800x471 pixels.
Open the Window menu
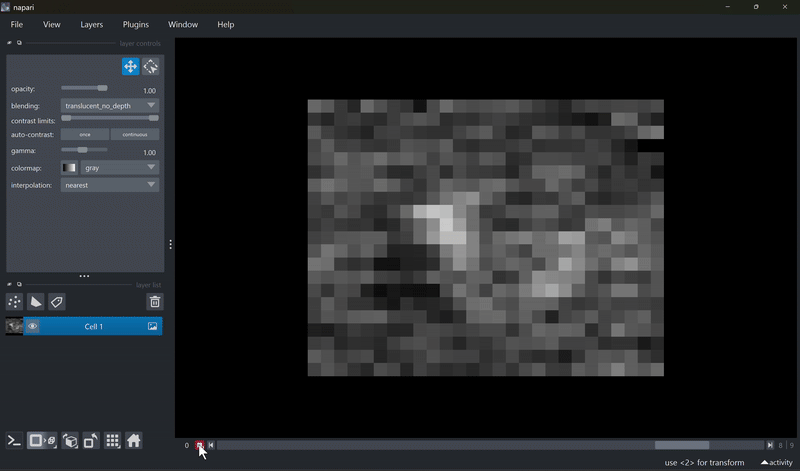(183, 24)
